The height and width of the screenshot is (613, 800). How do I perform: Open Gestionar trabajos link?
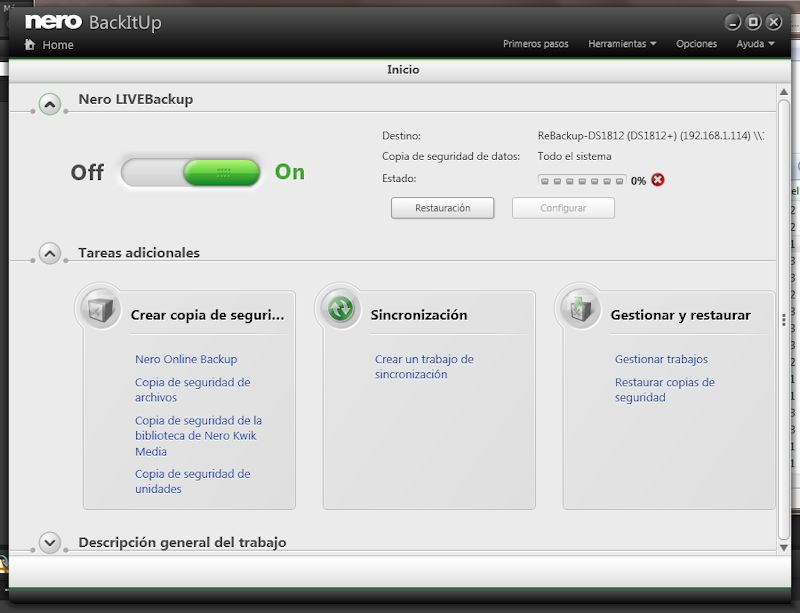661,359
